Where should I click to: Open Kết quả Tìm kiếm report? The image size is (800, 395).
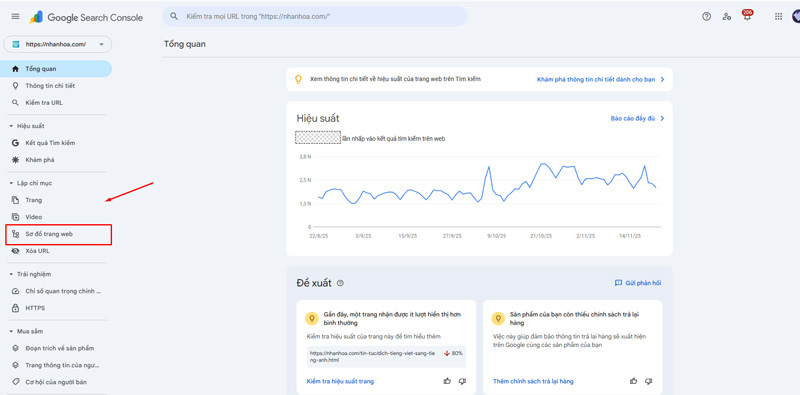point(56,143)
